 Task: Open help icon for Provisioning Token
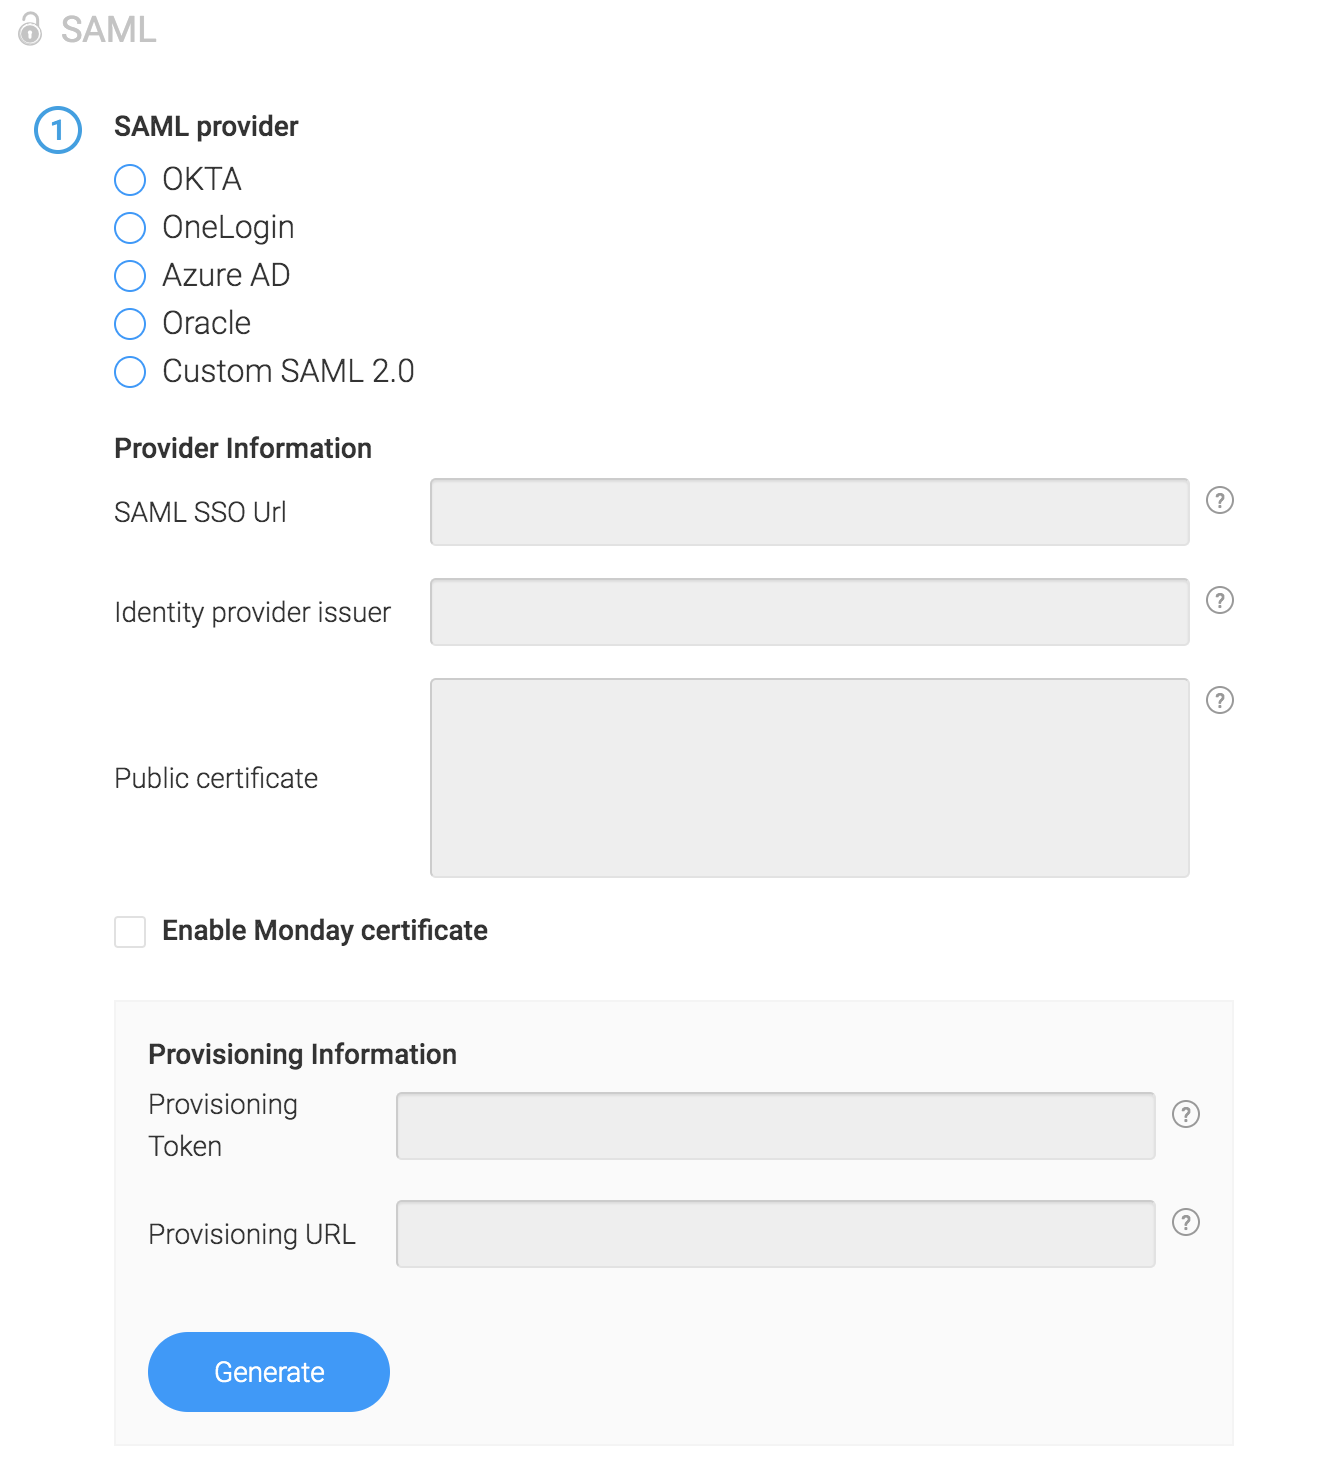tap(1185, 1114)
